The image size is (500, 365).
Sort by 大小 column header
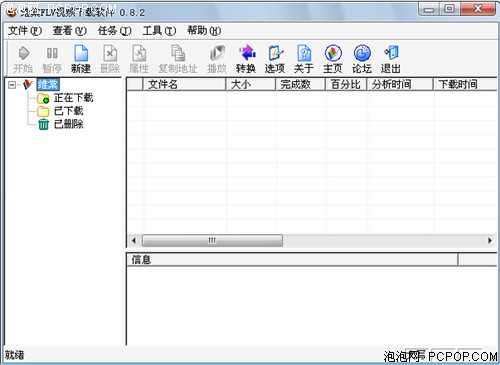tap(251, 84)
